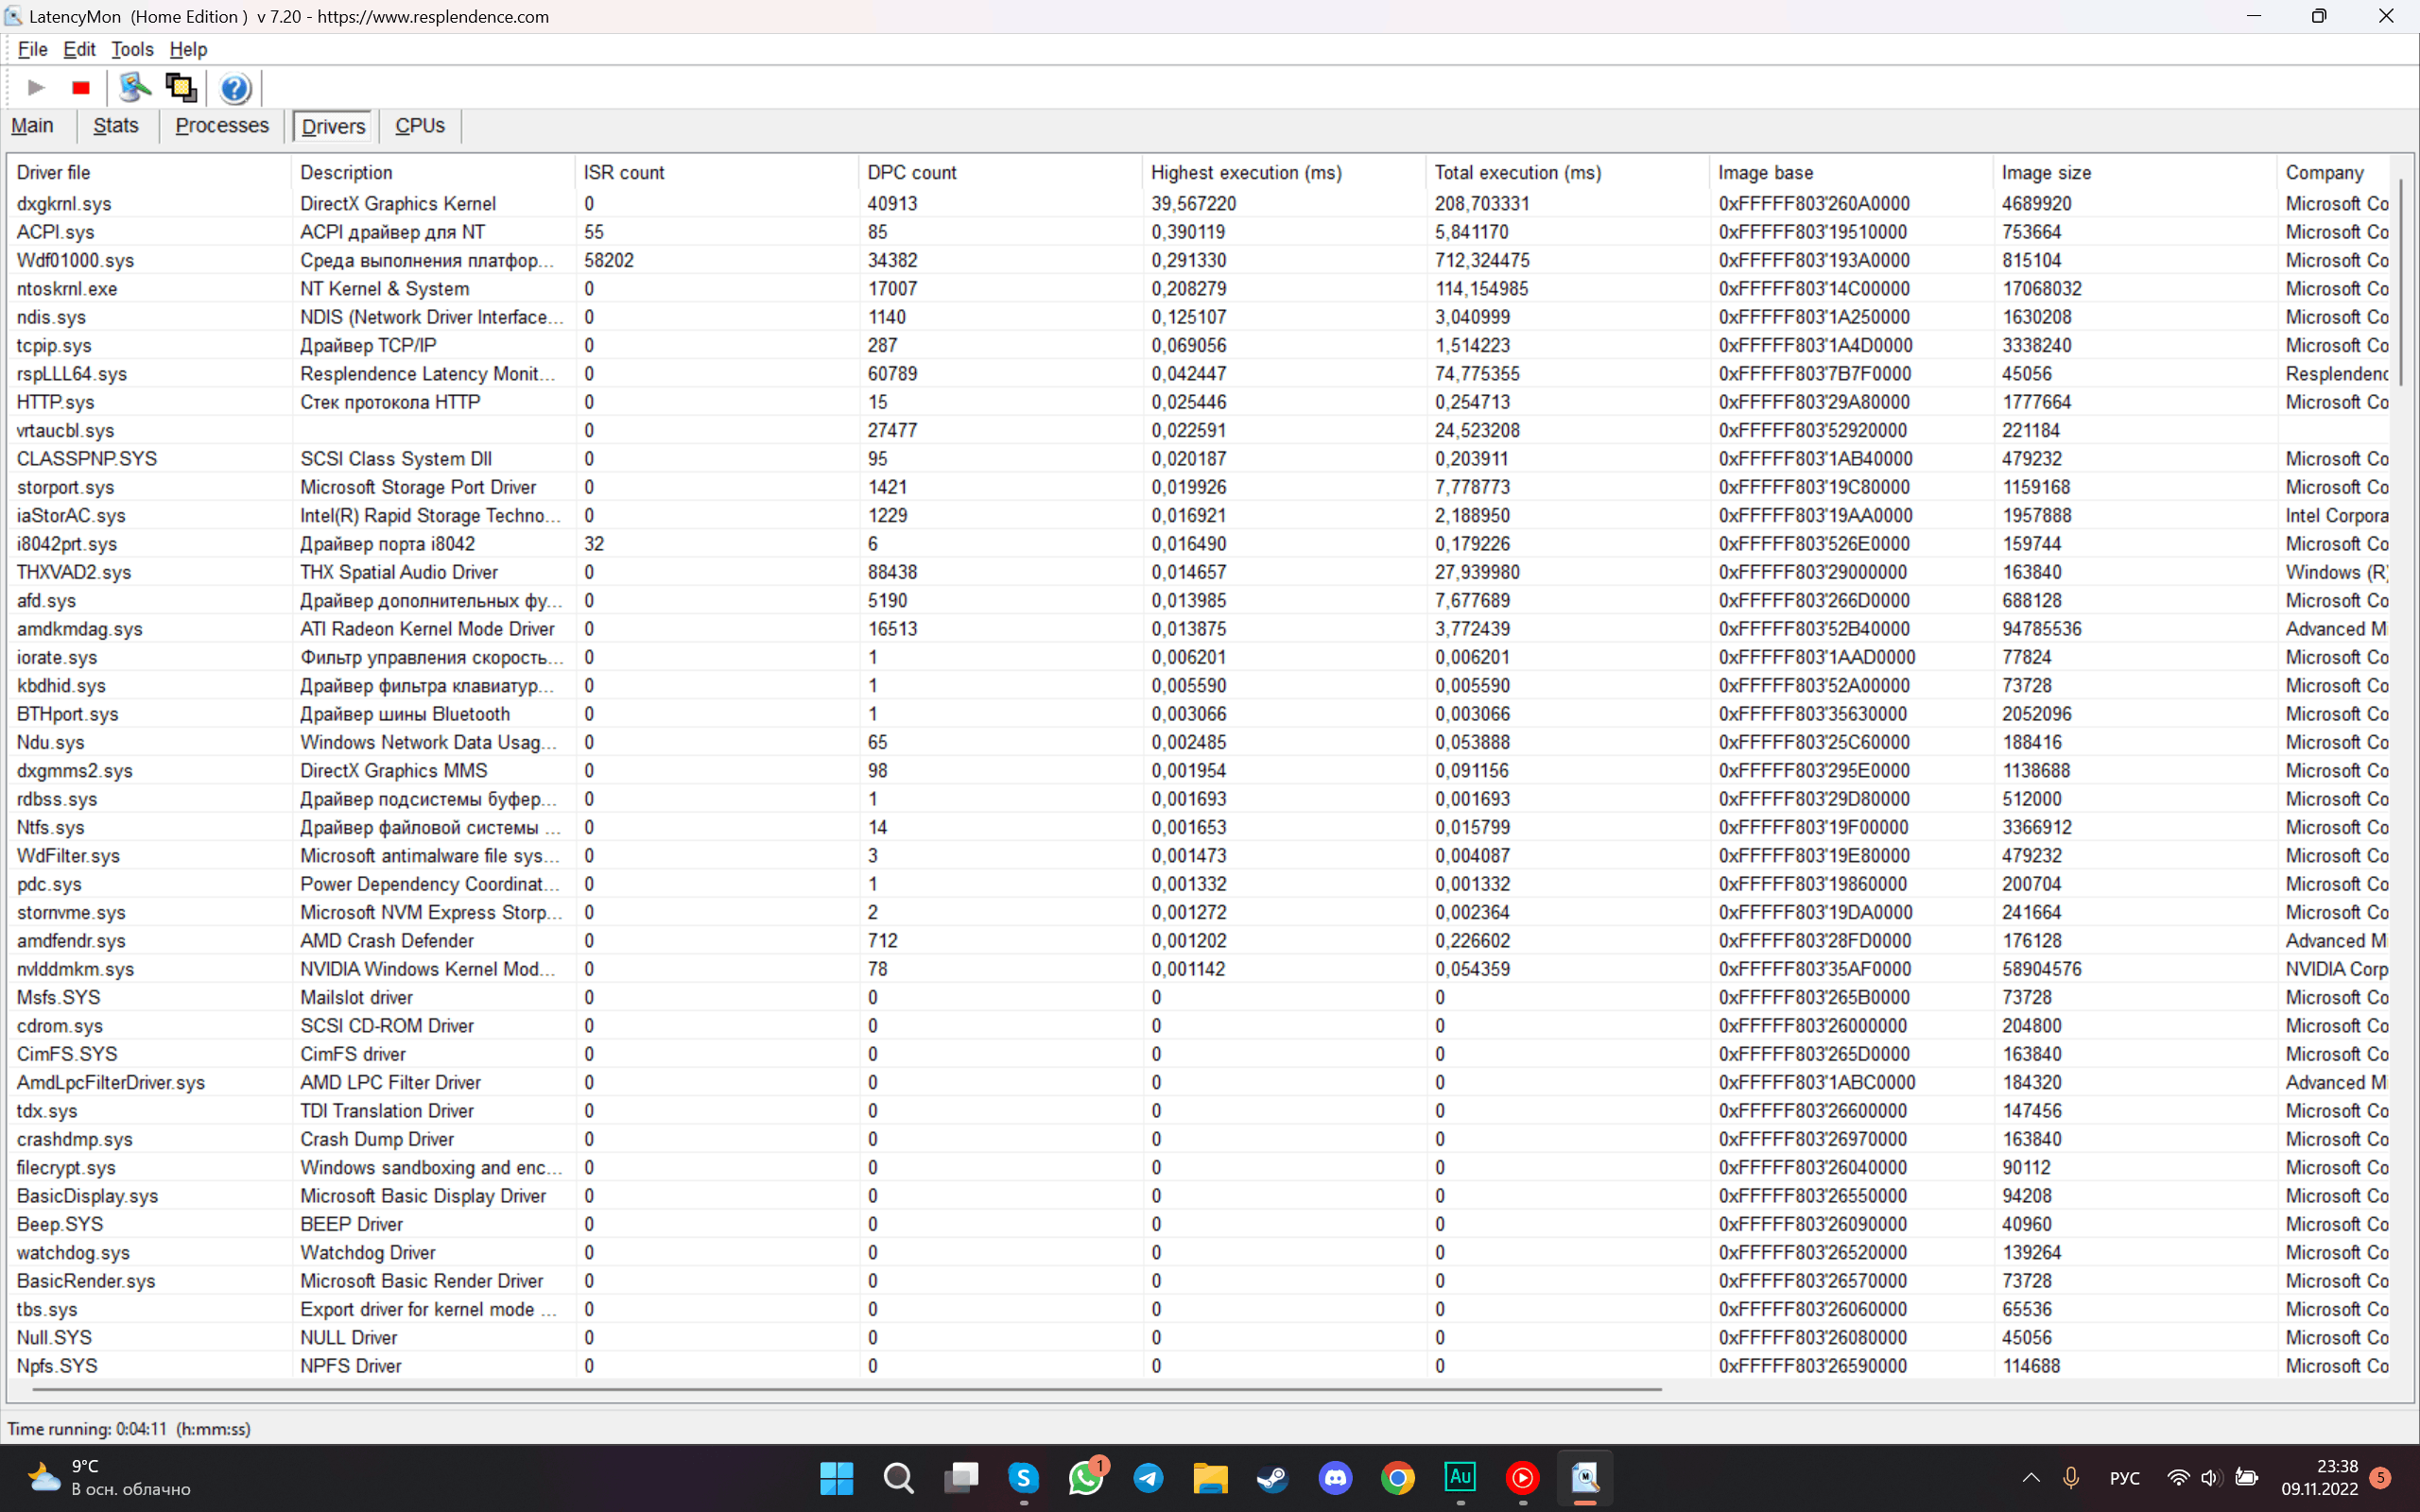Sort by the Image size column header
Viewport: 2420px width, 1512px height.
coord(2135,172)
